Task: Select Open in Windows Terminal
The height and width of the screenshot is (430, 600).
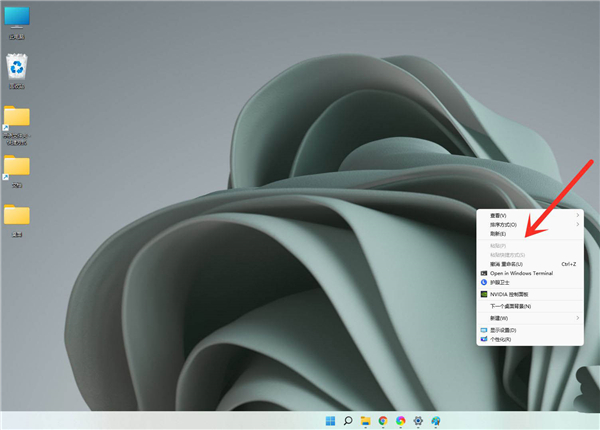Action: [520, 273]
